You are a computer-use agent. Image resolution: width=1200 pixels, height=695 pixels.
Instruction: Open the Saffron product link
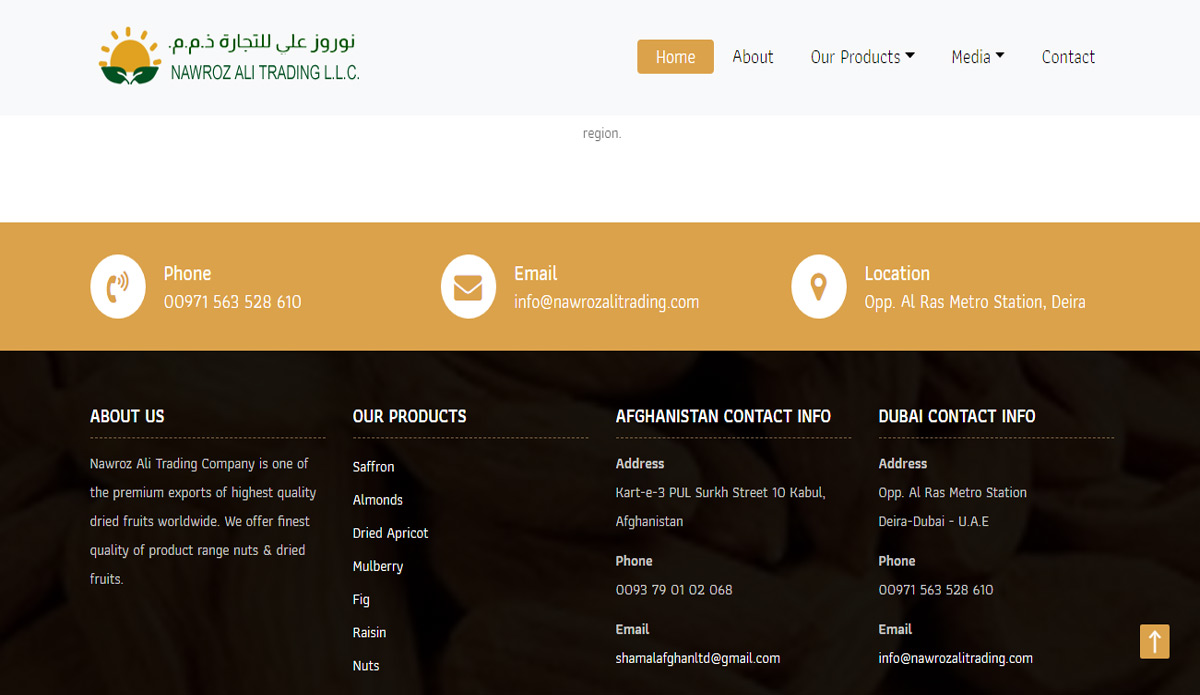pos(373,467)
